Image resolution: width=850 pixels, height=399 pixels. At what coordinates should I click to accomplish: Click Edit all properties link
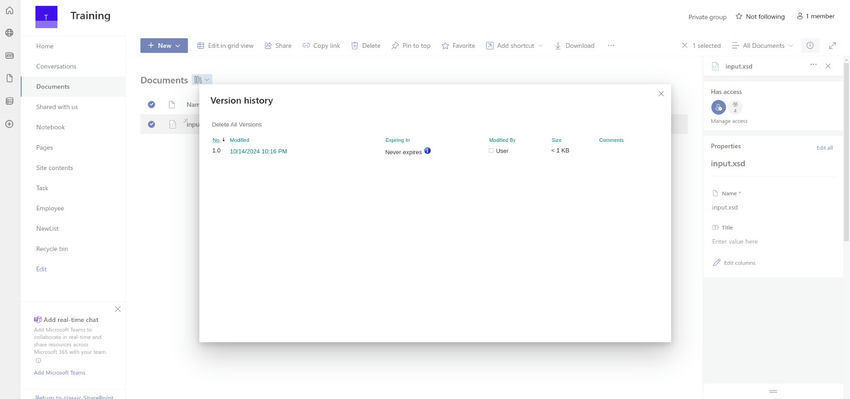pyautogui.click(x=824, y=147)
